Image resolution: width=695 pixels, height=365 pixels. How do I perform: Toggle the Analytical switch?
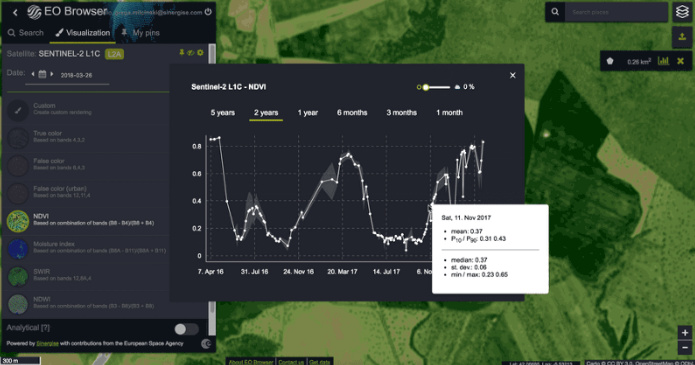click(186, 329)
